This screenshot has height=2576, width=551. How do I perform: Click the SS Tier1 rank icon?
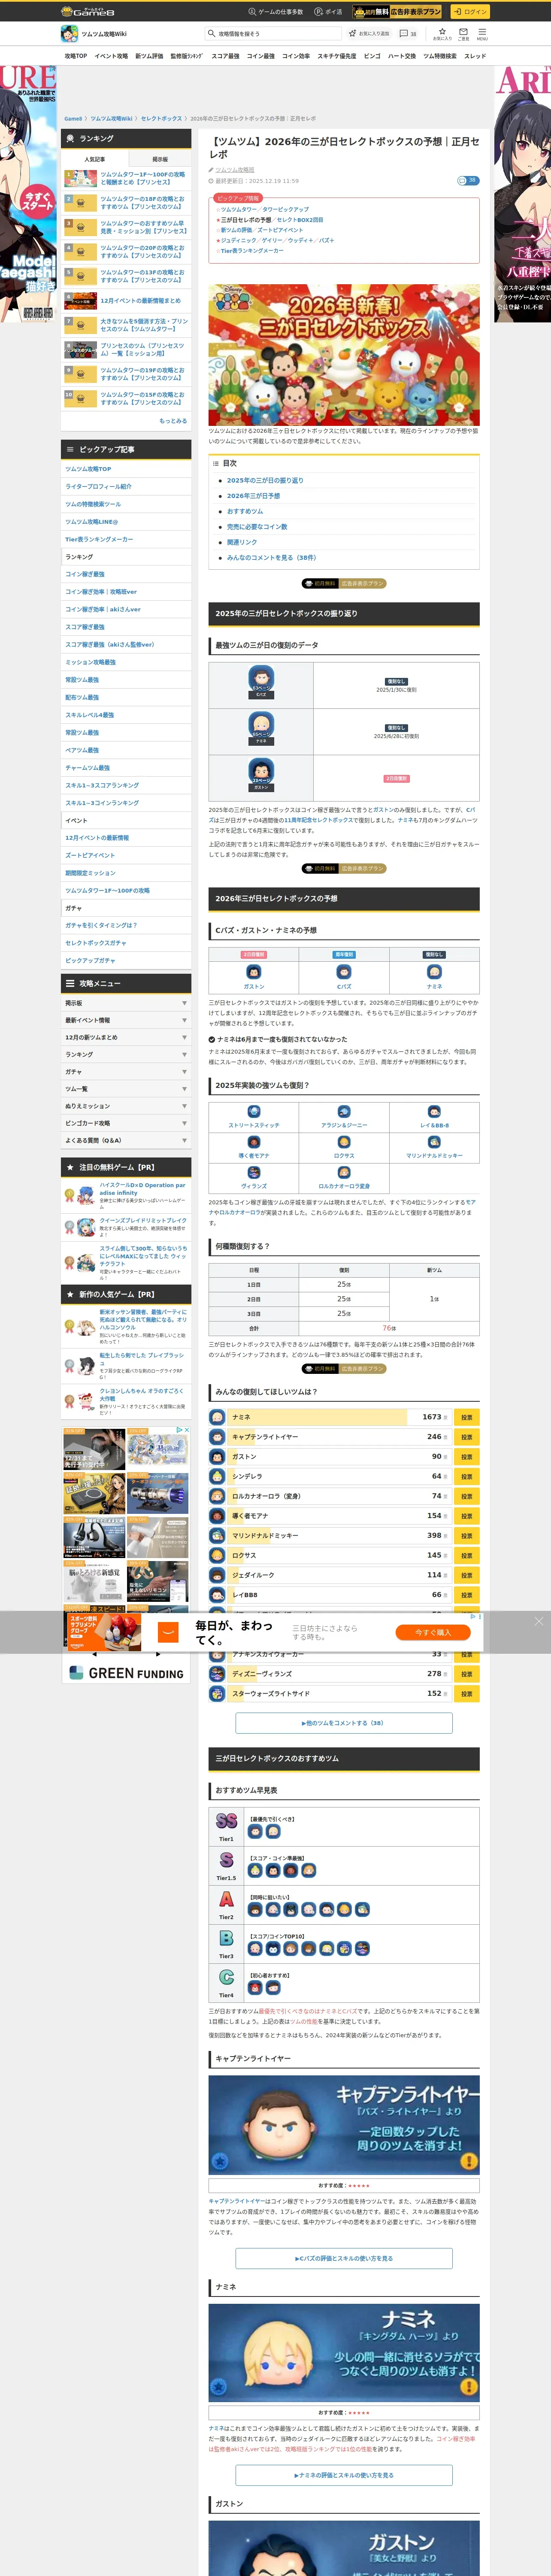226,1821
